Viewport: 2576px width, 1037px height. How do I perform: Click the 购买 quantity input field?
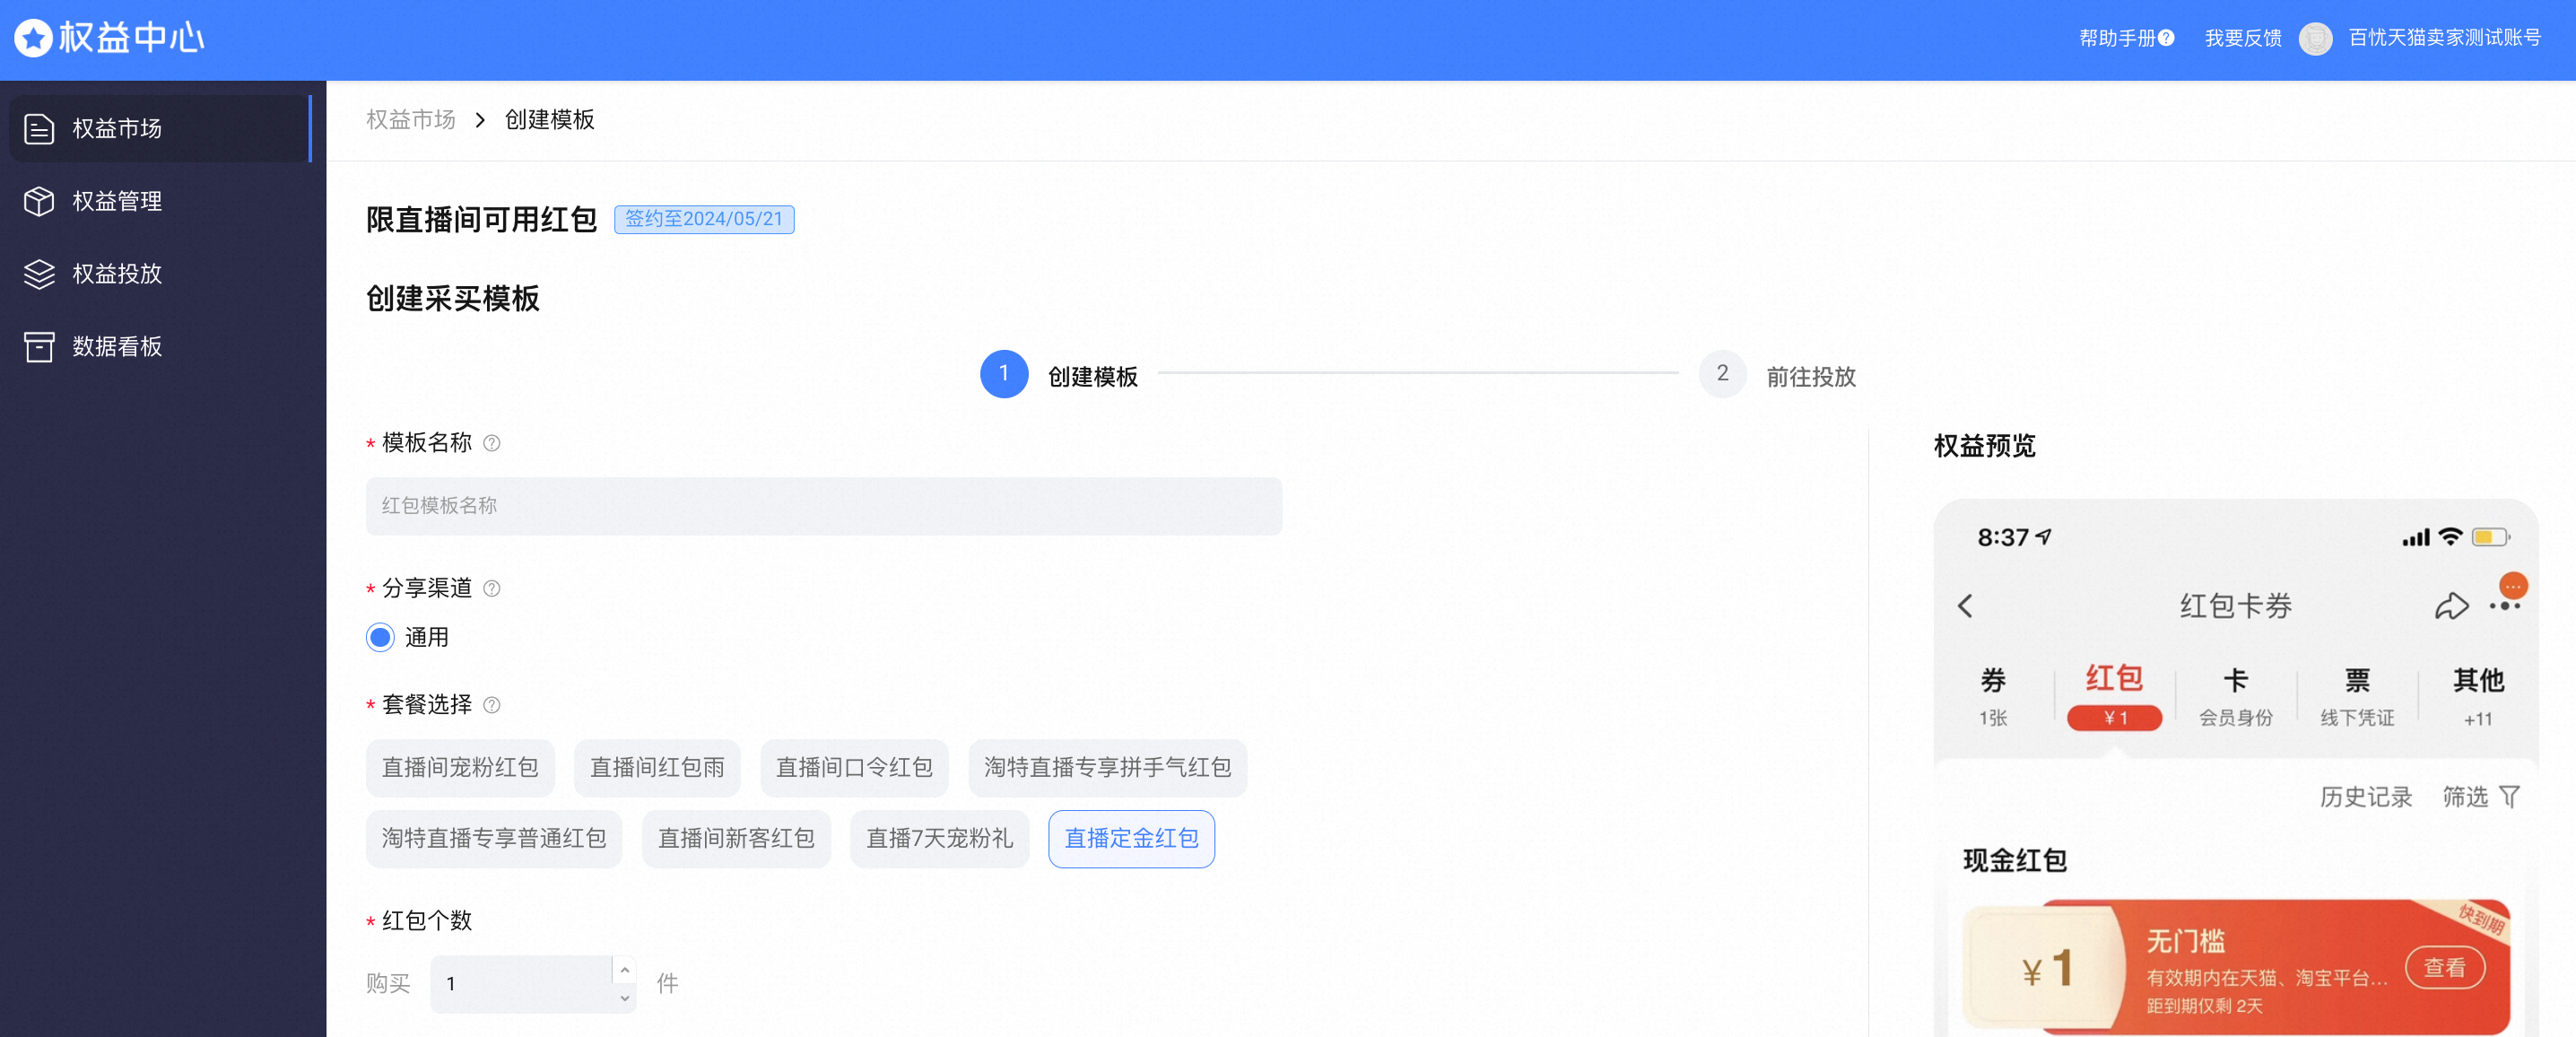click(522, 984)
